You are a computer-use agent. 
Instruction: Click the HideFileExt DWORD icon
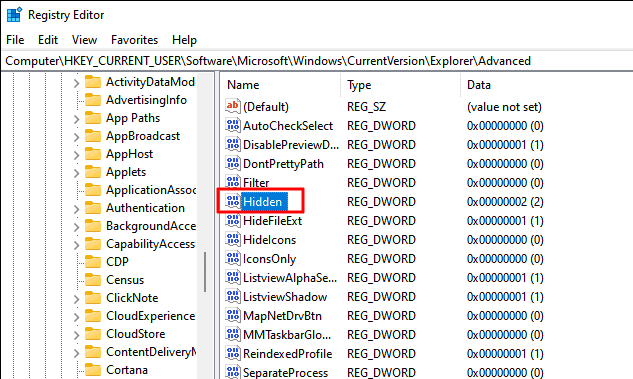coord(233,220)
